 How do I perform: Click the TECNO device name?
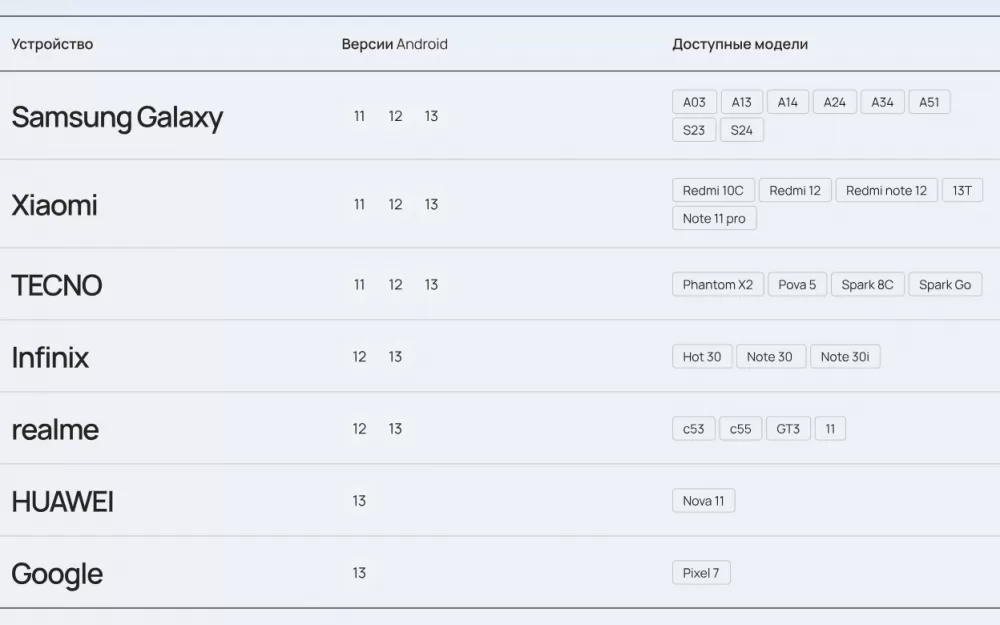(x=57, y=285)
